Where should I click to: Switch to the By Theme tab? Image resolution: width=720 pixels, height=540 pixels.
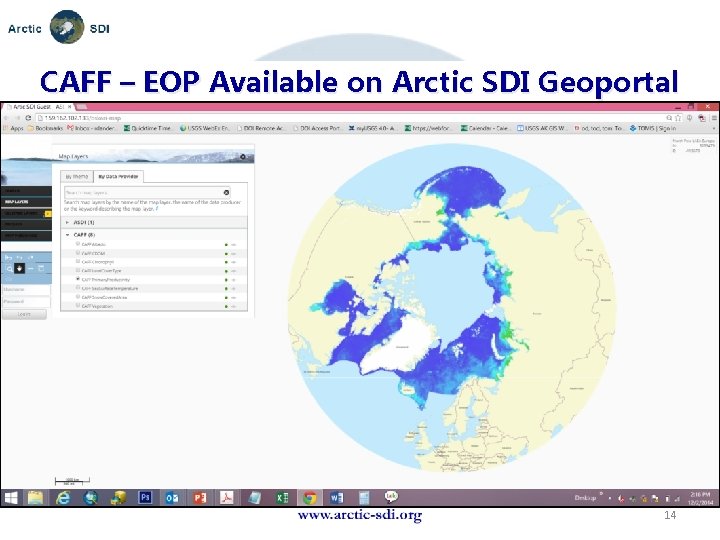77,176
